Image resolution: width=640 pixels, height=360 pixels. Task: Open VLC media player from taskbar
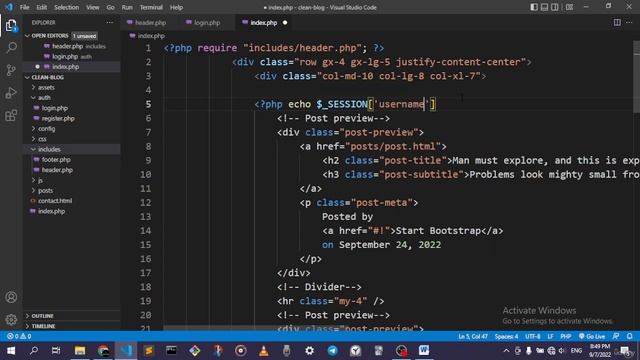(264, 351)
